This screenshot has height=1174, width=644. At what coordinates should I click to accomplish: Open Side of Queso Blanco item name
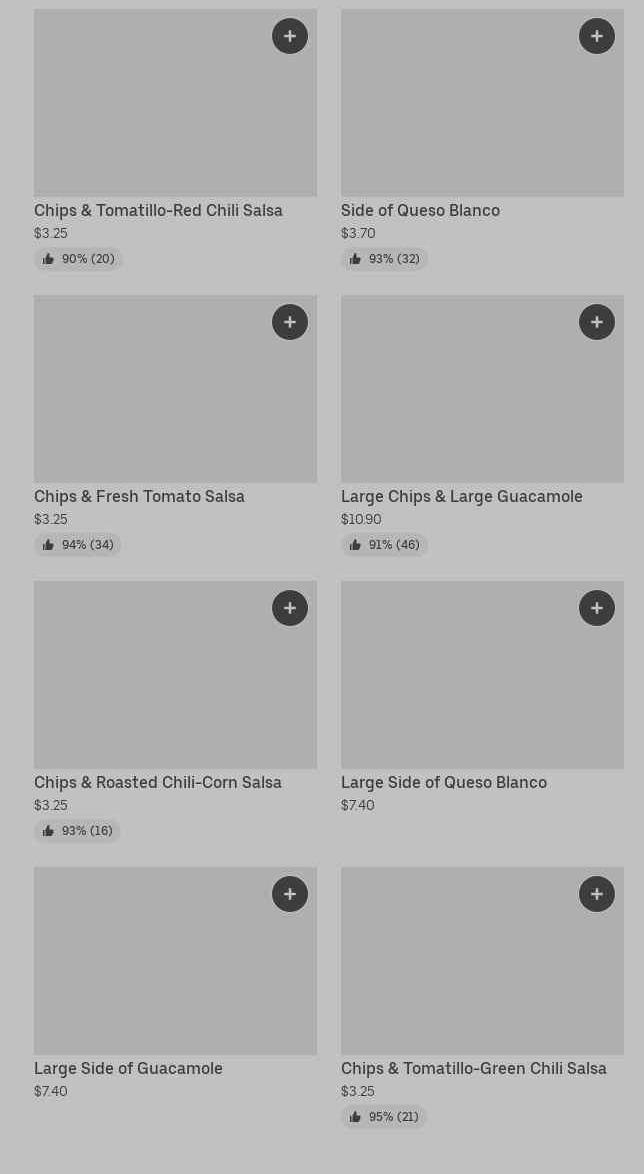click(420, 211)
